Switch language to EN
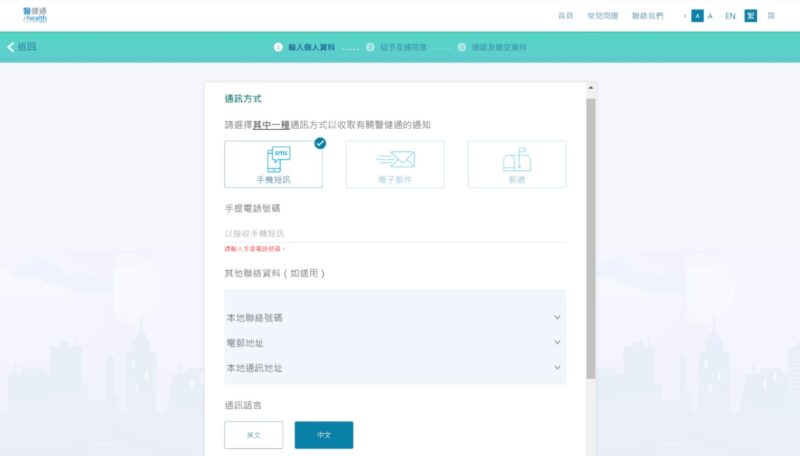 pos(730,16)
